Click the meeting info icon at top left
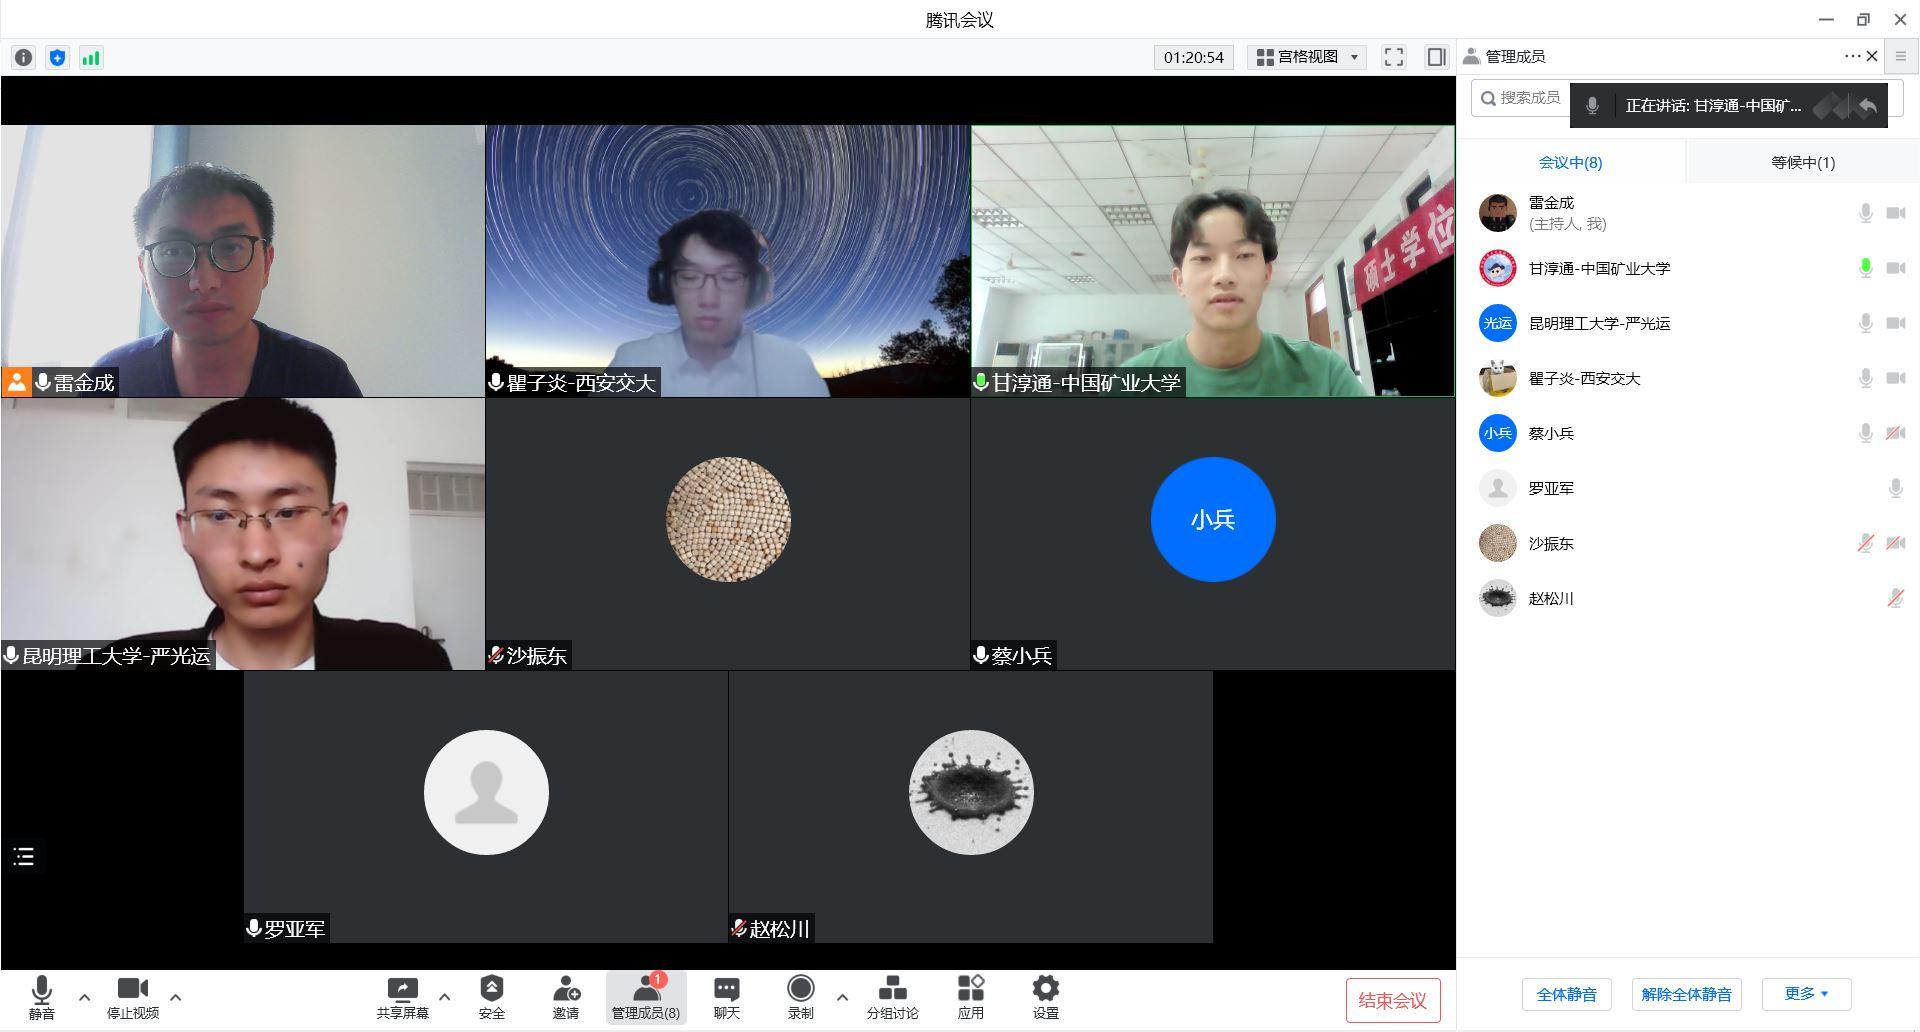Image resolution: width=1920 pixels, height=1032 pixels. [x=23, y=58]
